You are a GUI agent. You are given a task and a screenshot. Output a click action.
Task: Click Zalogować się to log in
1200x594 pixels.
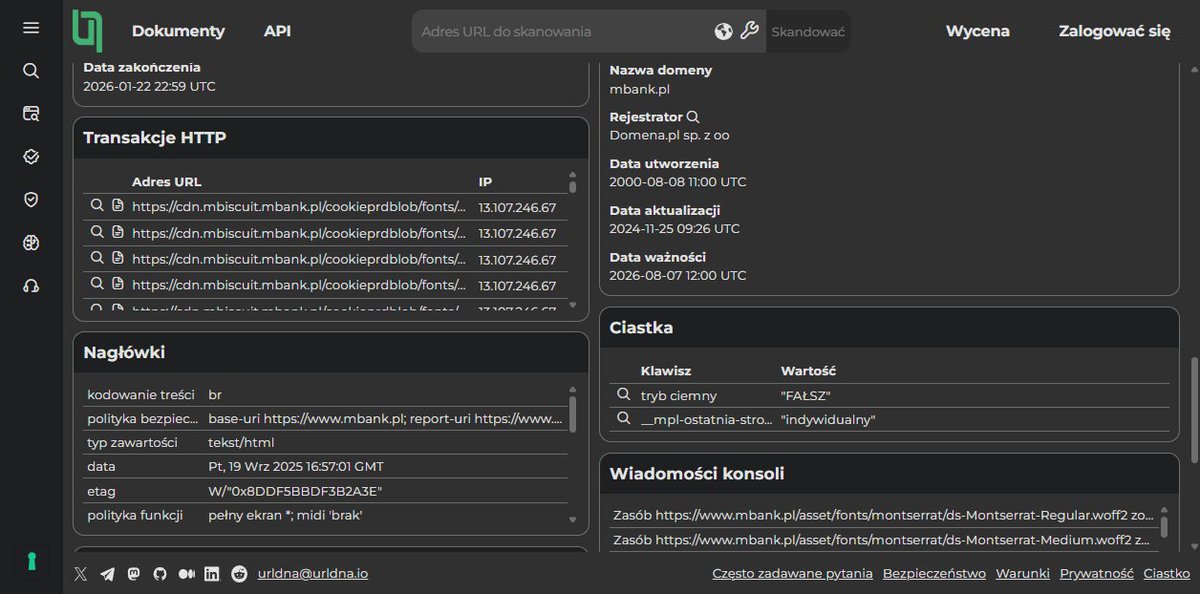click(x=1114, y=31)
